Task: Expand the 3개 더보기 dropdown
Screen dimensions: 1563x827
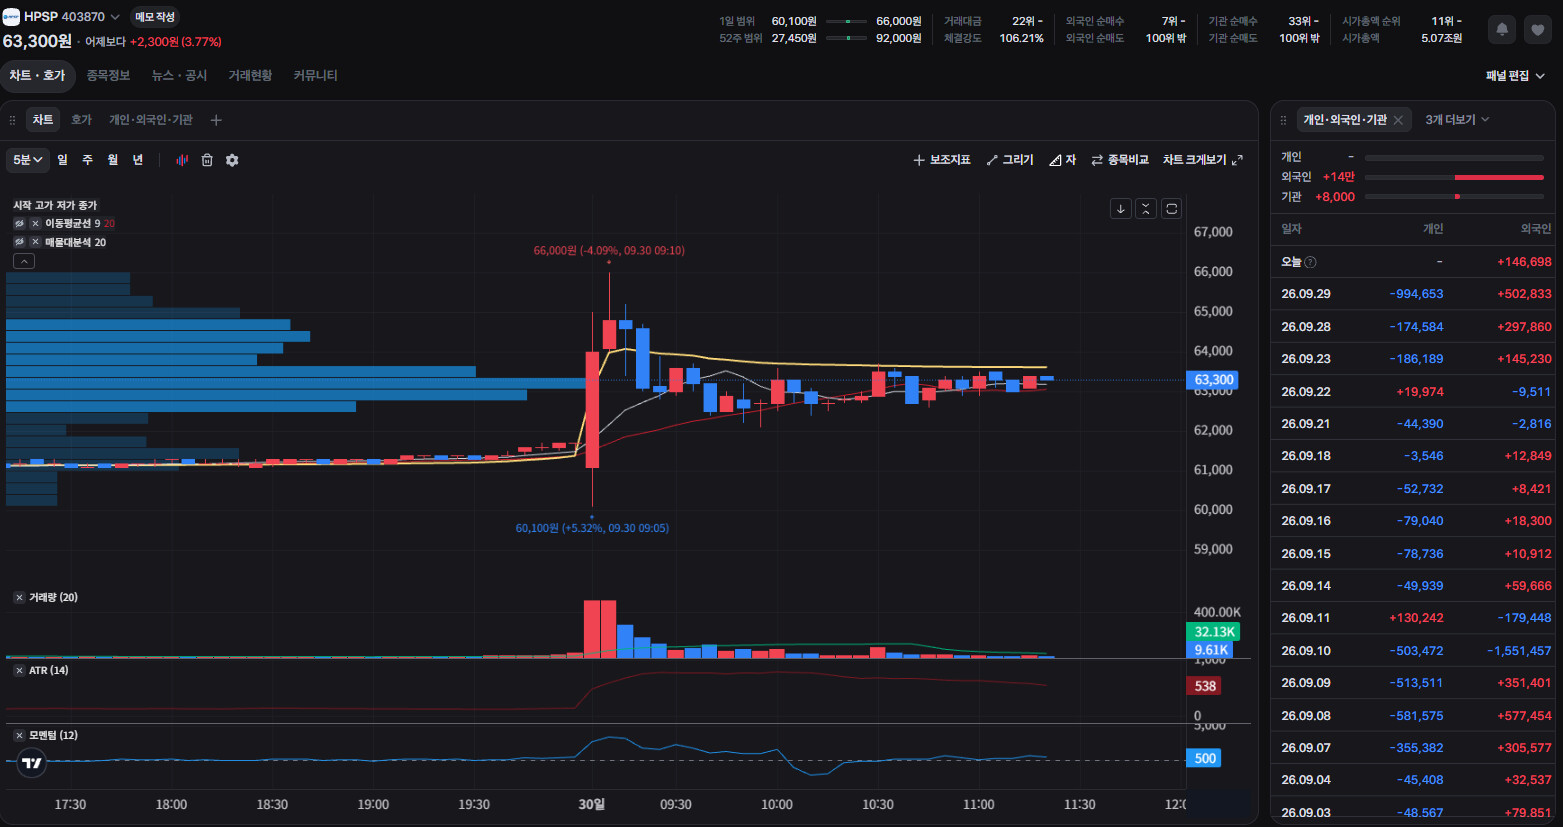Action: tap(1457, 120)
